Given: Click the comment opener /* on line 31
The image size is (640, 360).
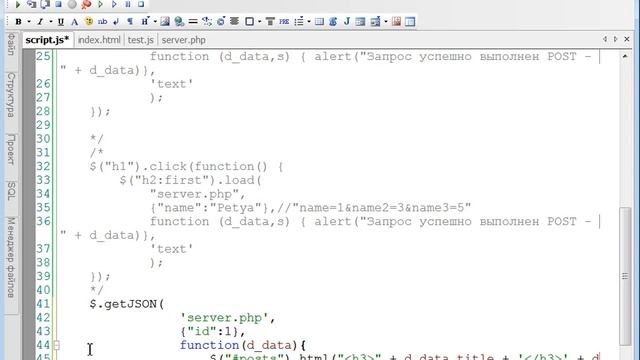Looking at the screenshot, I should point(97,153).
